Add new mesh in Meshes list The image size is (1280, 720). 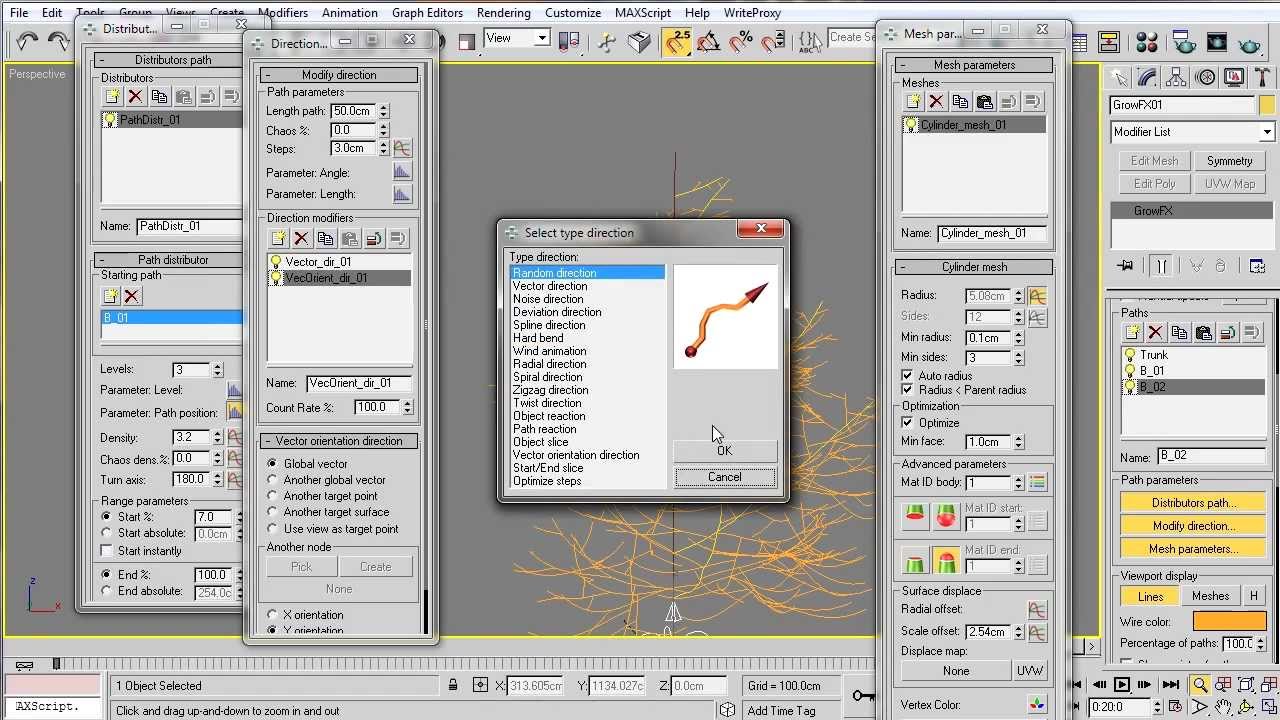point(912,102)
